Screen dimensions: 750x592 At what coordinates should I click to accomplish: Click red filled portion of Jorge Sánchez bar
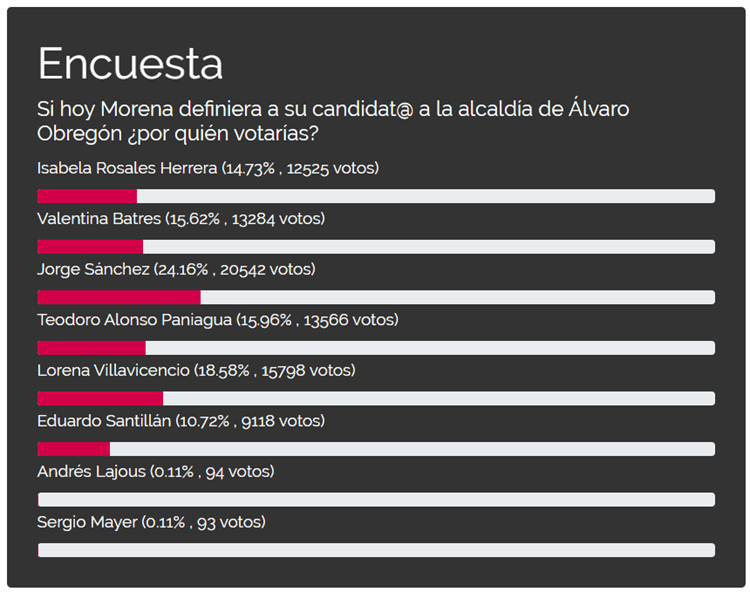(119, 297)
